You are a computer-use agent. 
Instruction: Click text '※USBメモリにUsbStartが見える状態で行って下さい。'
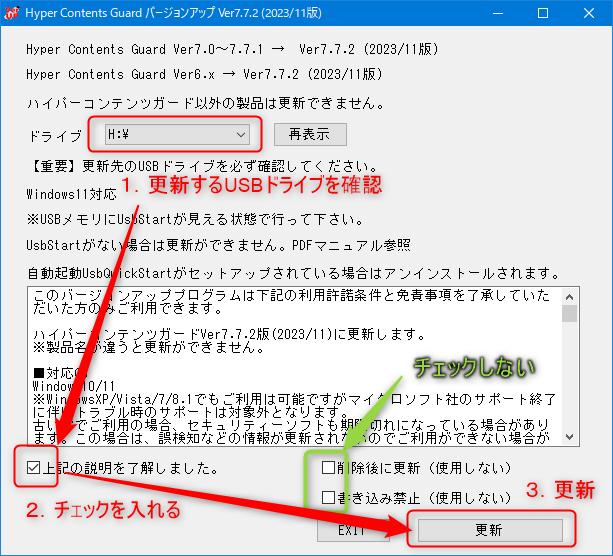[x=195, y=219]
